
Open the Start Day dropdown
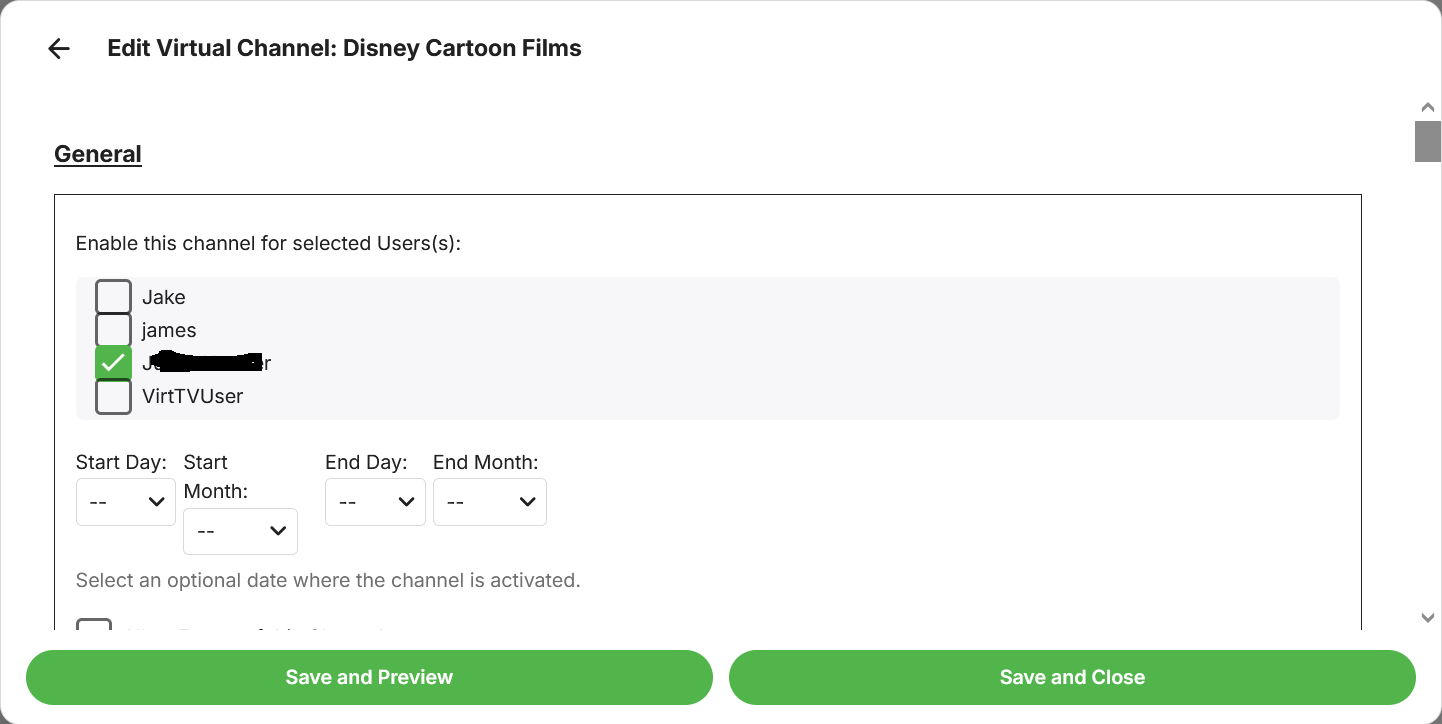[126, 502]
